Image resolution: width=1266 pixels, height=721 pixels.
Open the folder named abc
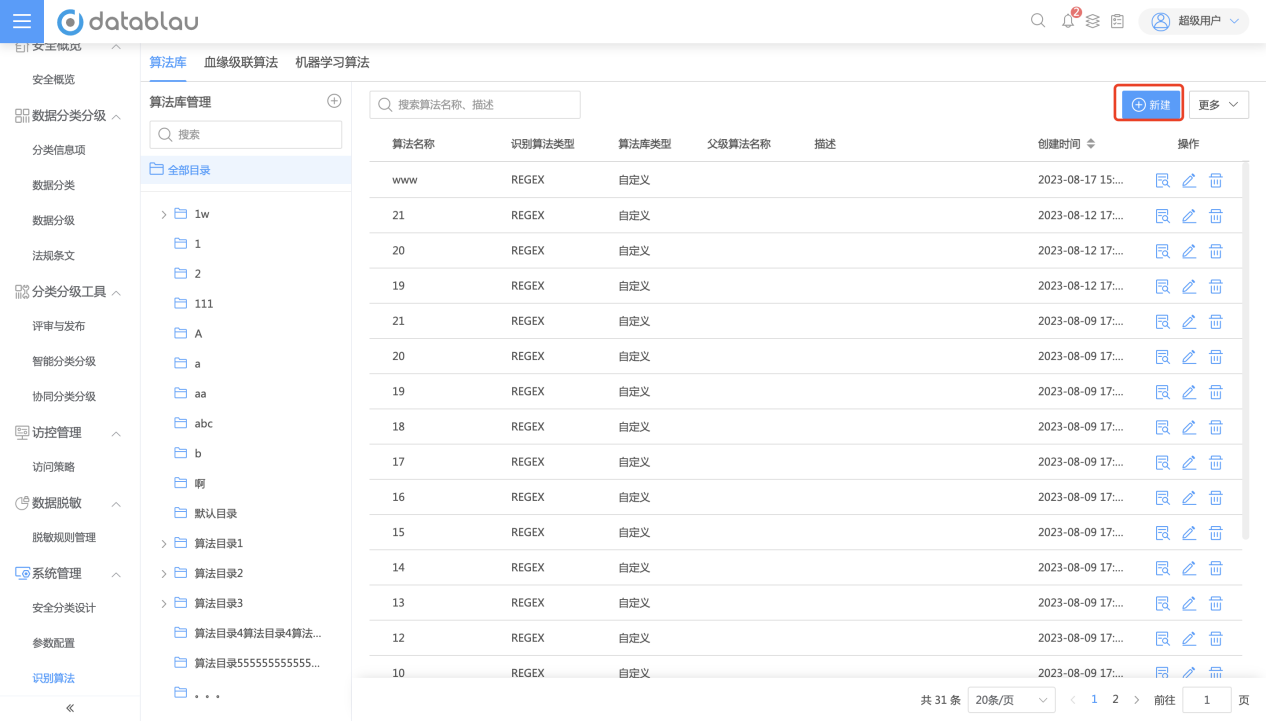coord(203,424)
